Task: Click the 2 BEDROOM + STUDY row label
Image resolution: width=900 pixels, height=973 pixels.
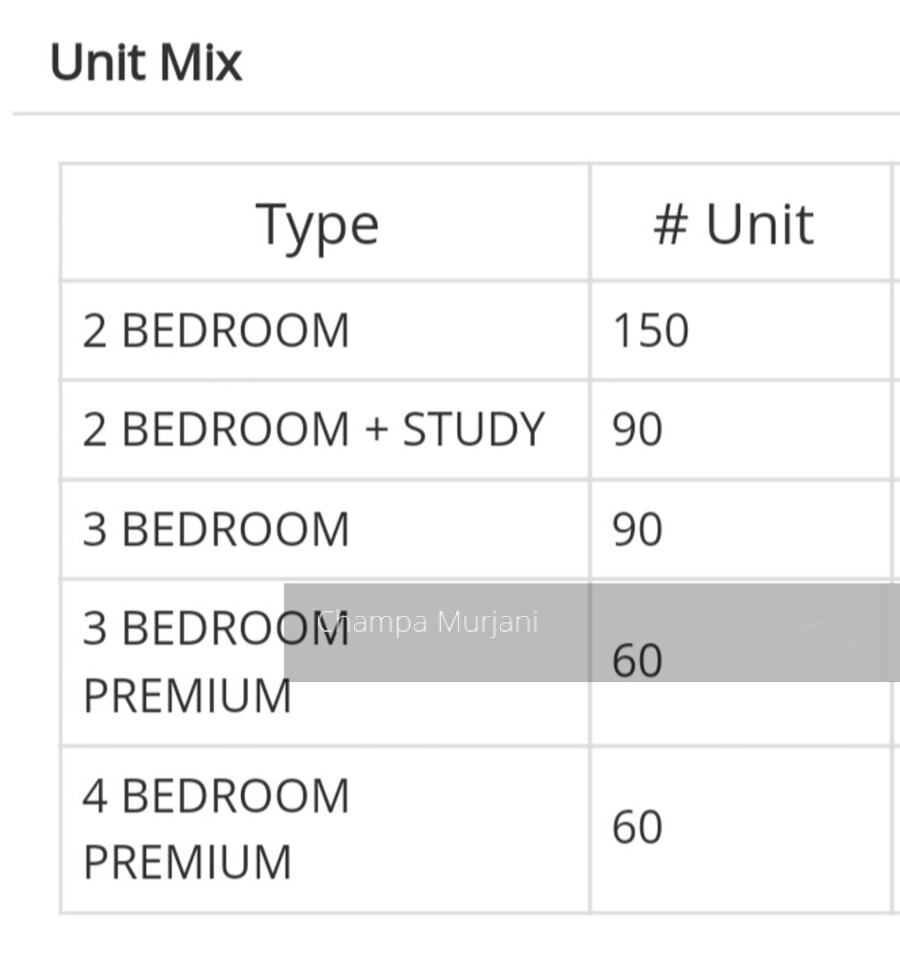Action: 313,430
